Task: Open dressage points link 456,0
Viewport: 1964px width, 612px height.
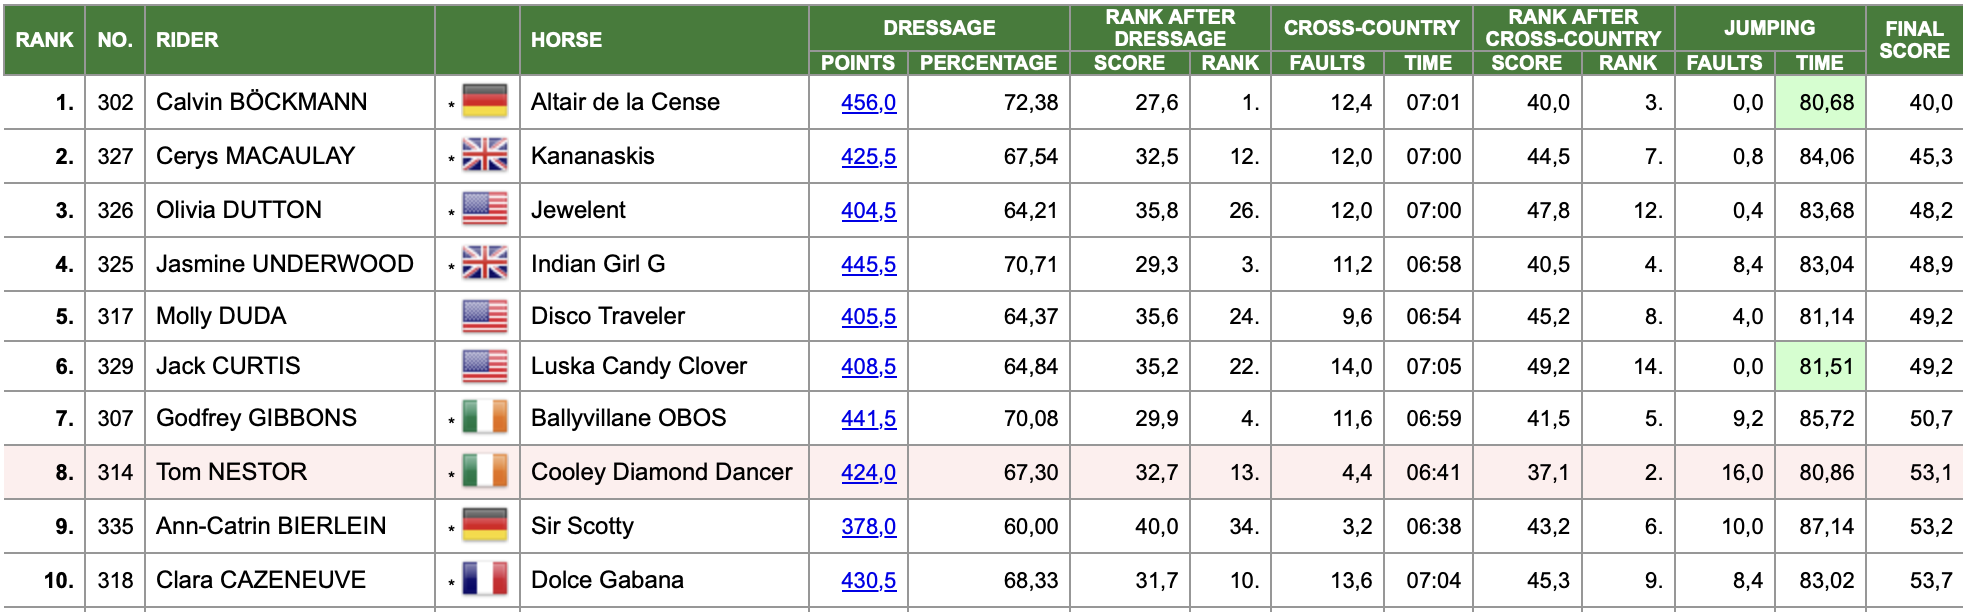Action: click(x=869, y=103)
